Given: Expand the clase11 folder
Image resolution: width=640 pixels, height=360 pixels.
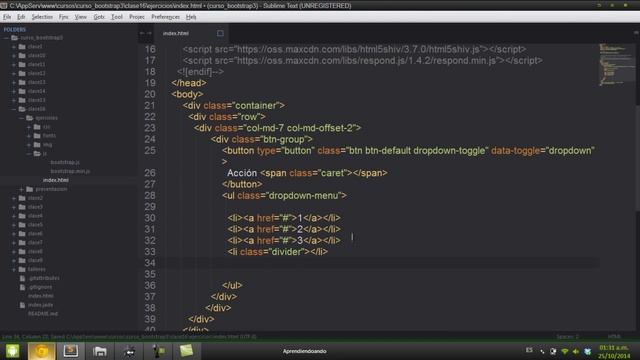Looking at the screenshot, I should 13,64.
